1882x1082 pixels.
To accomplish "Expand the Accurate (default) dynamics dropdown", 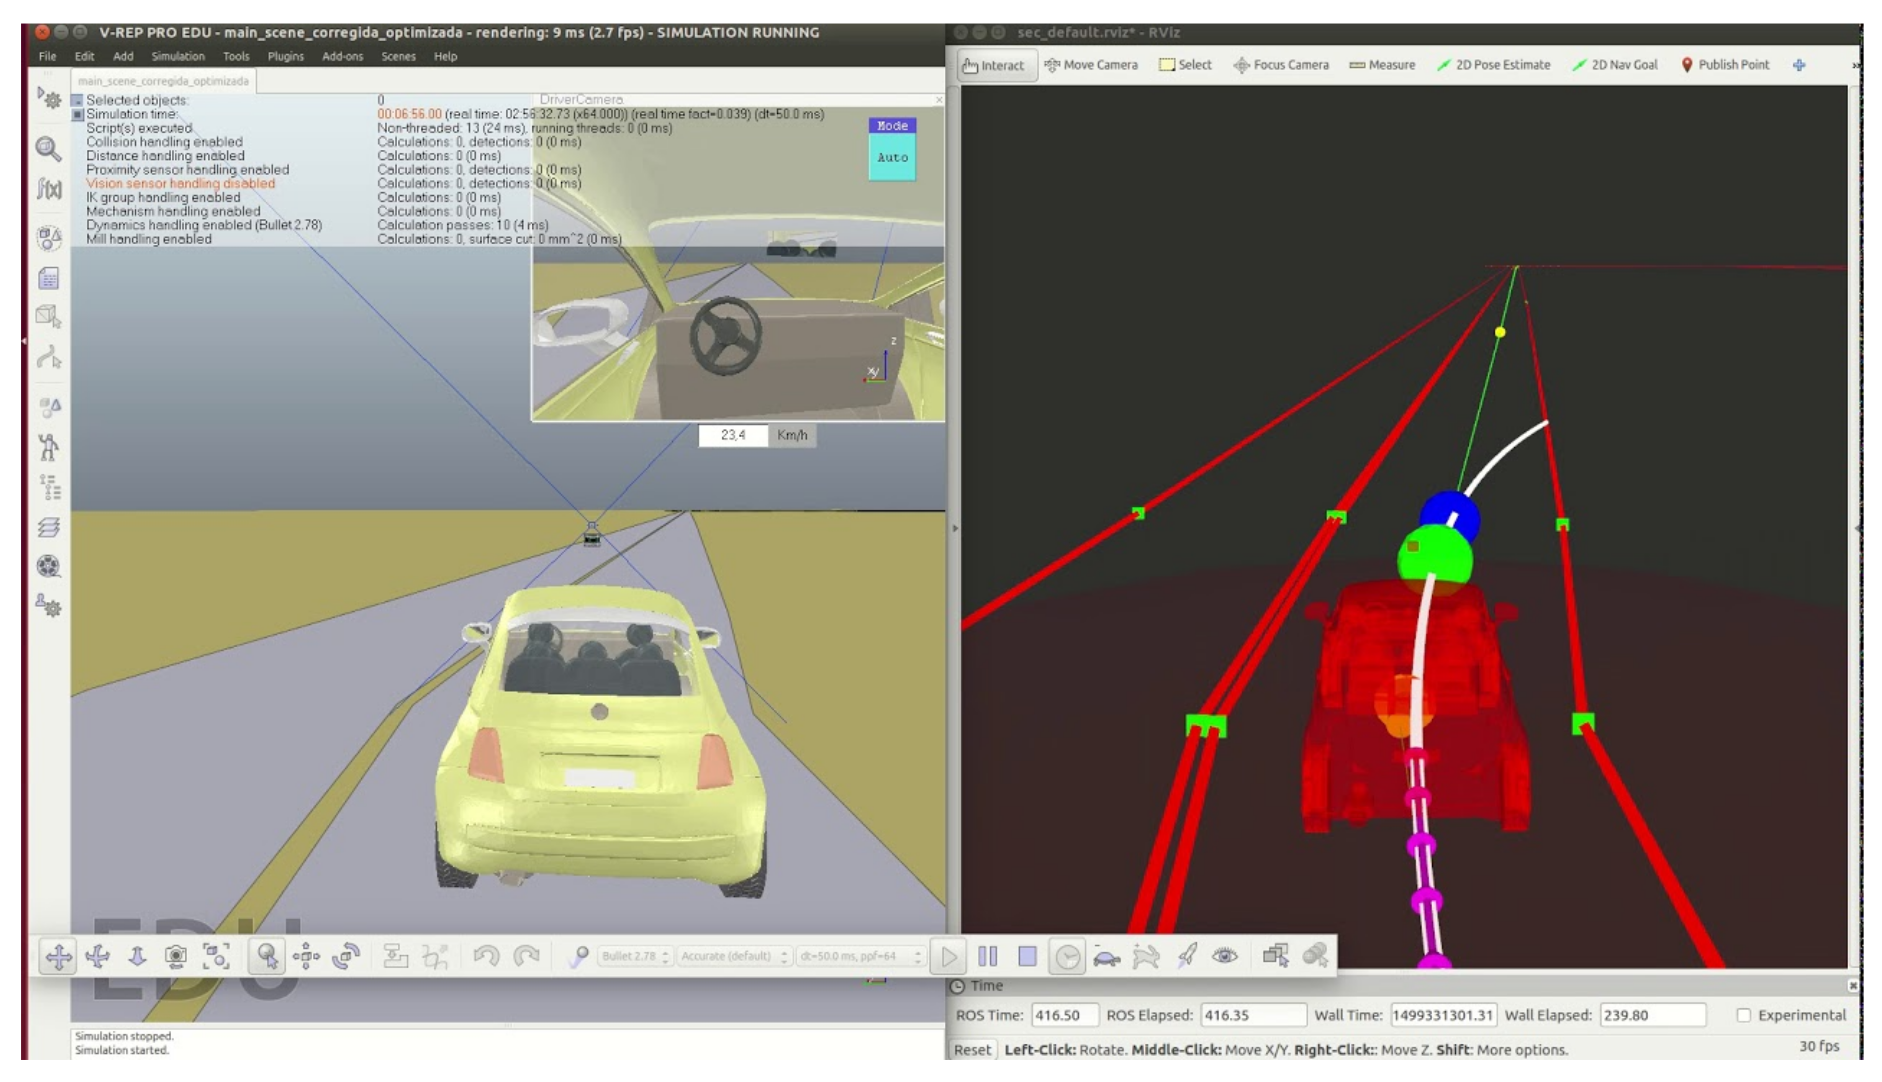I will point(733,956).
